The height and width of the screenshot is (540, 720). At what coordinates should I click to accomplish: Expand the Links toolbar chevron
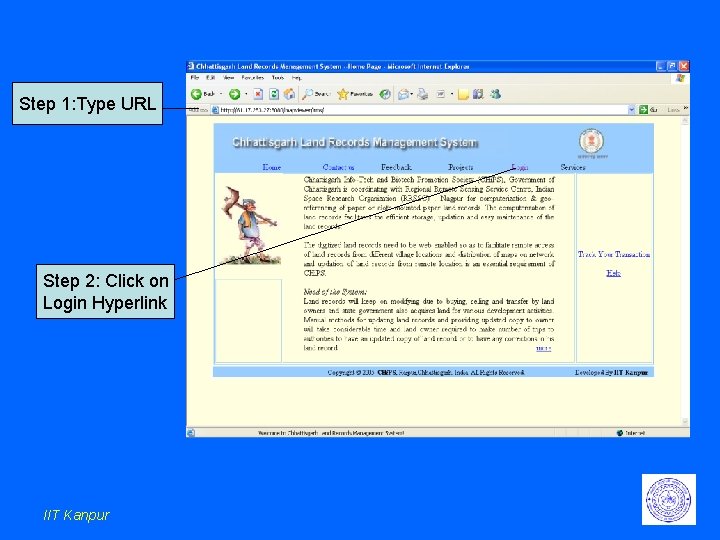click(x=685, y=108)
